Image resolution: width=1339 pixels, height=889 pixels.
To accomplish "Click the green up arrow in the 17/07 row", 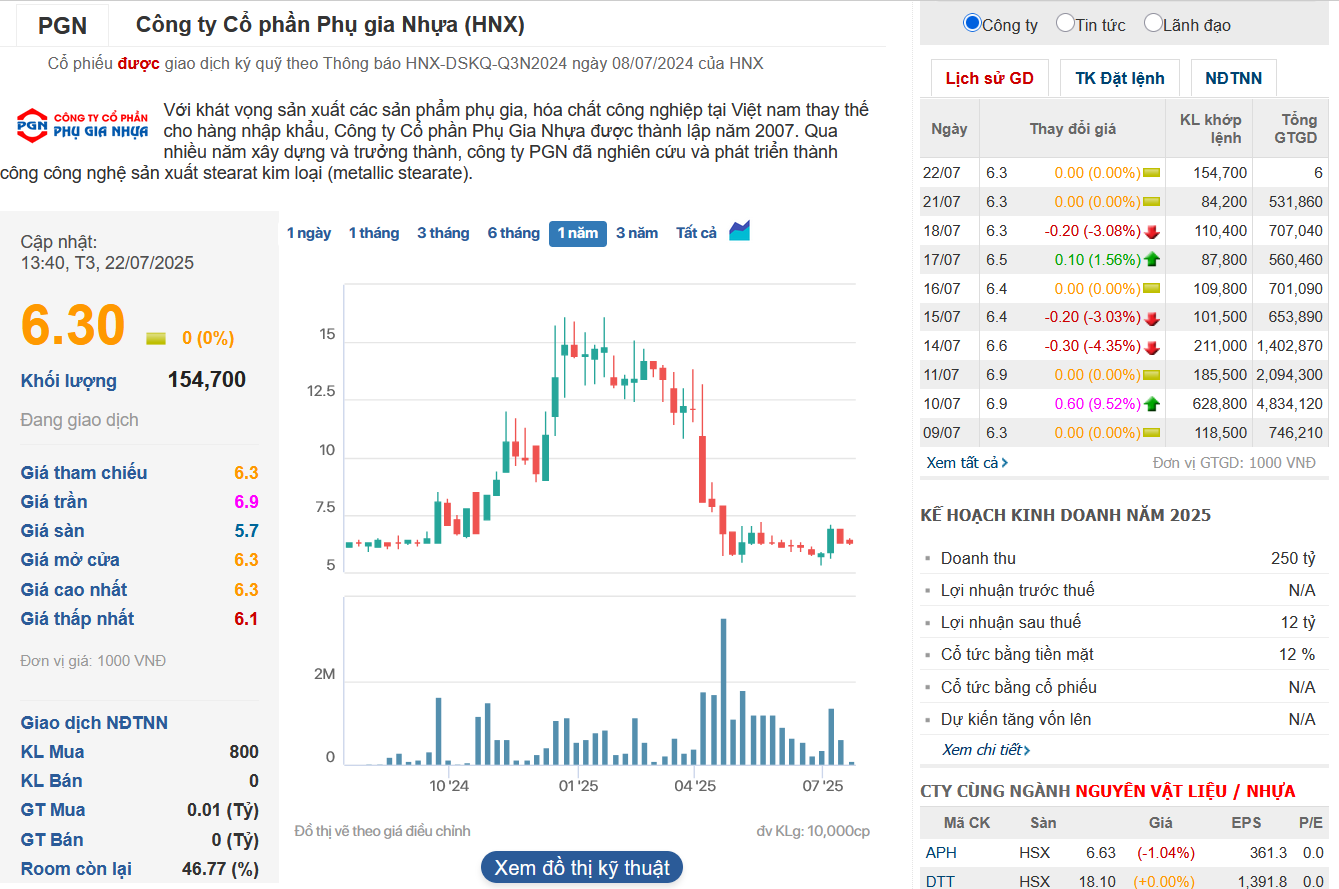I will pos(1152,260).
